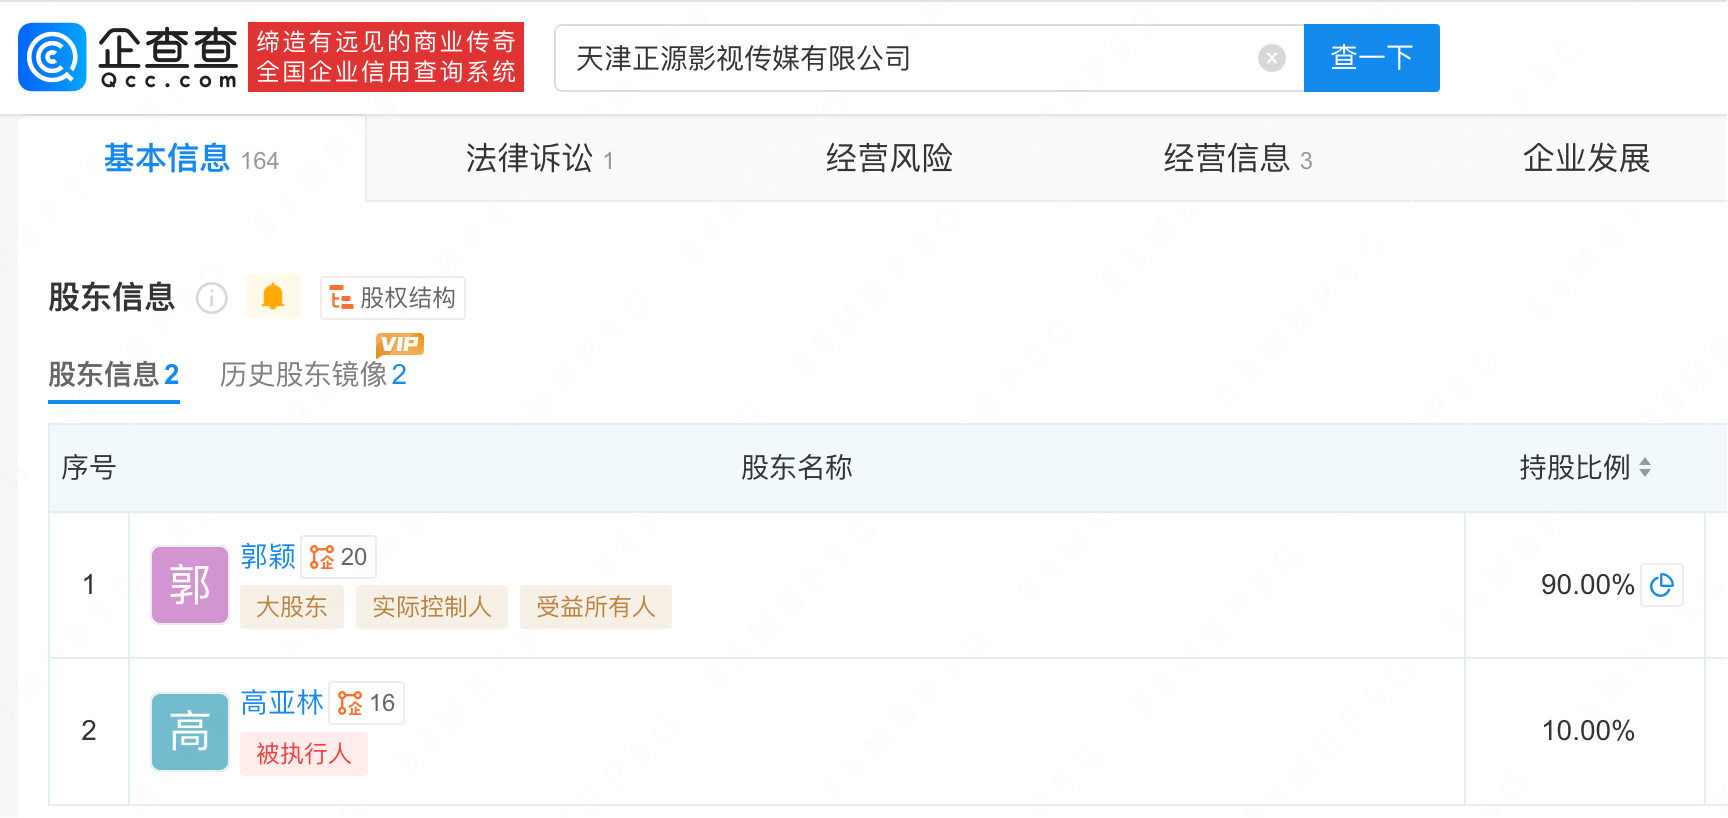This screenshot has height=818, width=1728.
Task: Click the 被执行人 tag under 高亚林
Action: pyautogui.click(x=304, y=754)
